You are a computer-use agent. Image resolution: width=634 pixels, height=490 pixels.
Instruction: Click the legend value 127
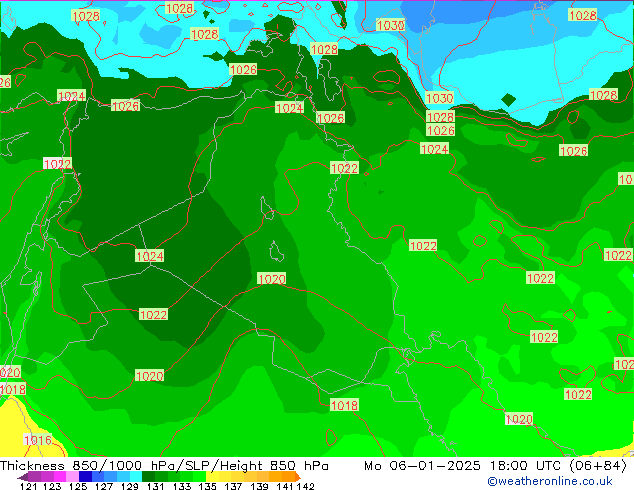(104, 486)
